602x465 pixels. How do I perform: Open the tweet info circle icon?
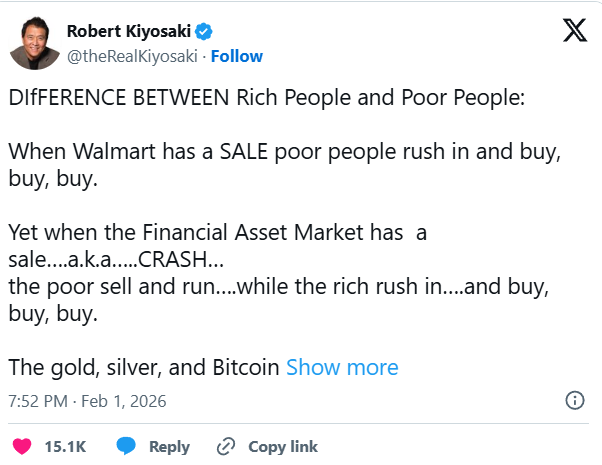[575, 401]
